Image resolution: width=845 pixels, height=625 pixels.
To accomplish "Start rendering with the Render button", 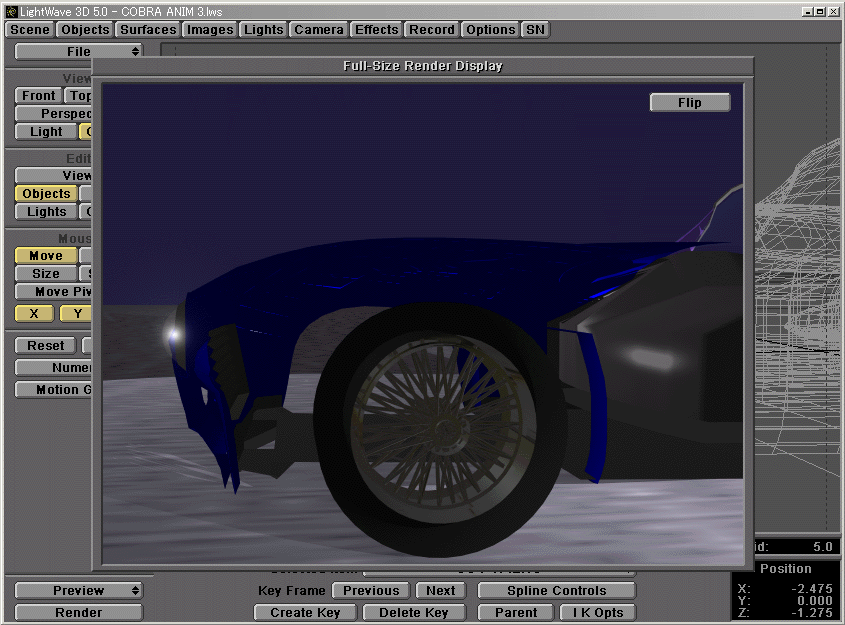I will click(78, 612).
